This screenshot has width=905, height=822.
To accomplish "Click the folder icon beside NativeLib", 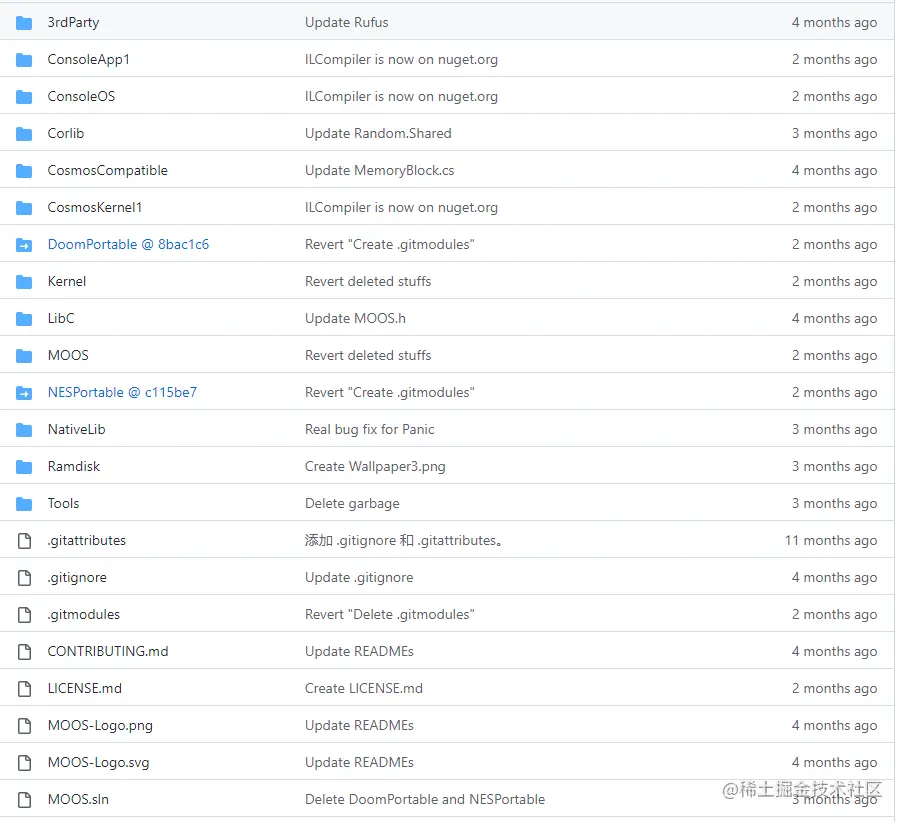I will (24, 429).
